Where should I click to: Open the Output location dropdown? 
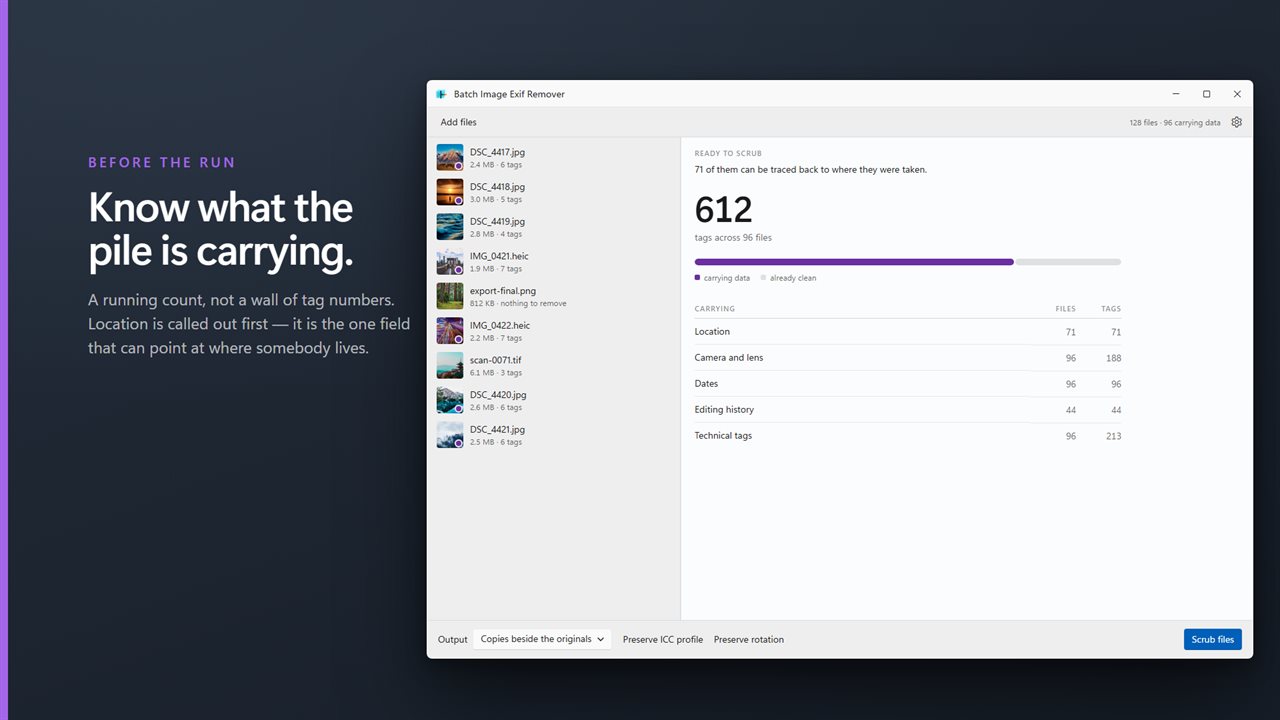(542, 639)
